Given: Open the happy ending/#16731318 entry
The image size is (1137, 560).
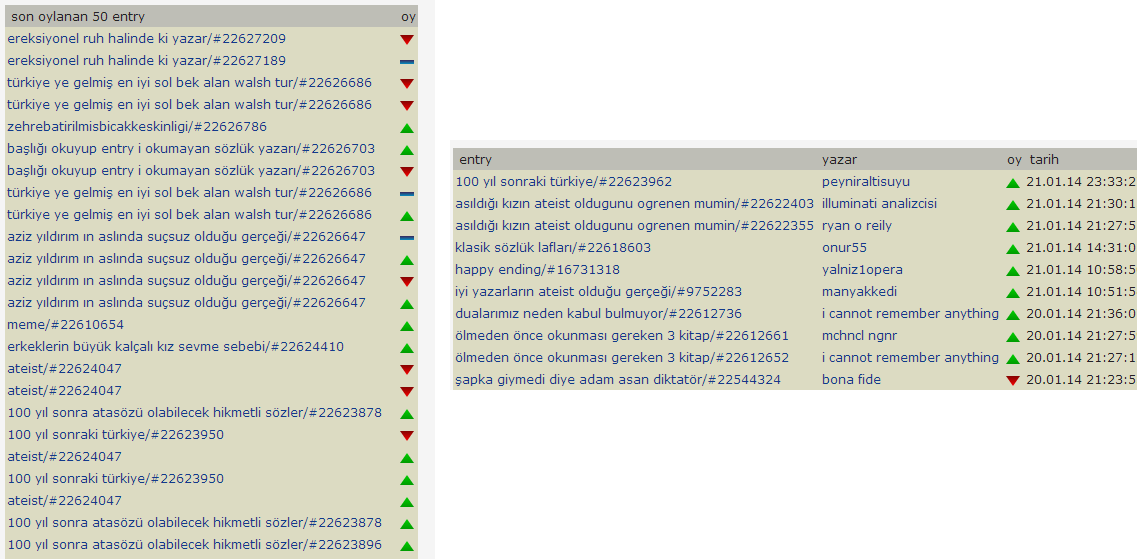Looking at the screenshot, I should tap(537, 270).
